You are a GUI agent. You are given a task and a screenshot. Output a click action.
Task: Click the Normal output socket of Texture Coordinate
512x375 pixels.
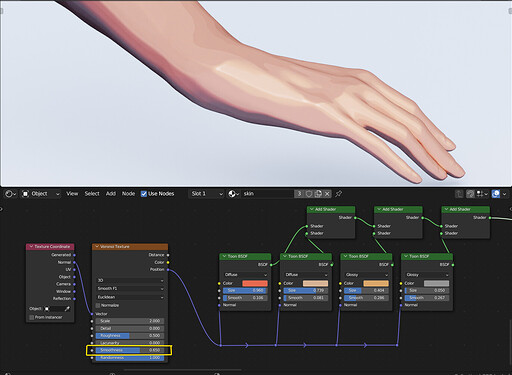click(x=74, y=262)
